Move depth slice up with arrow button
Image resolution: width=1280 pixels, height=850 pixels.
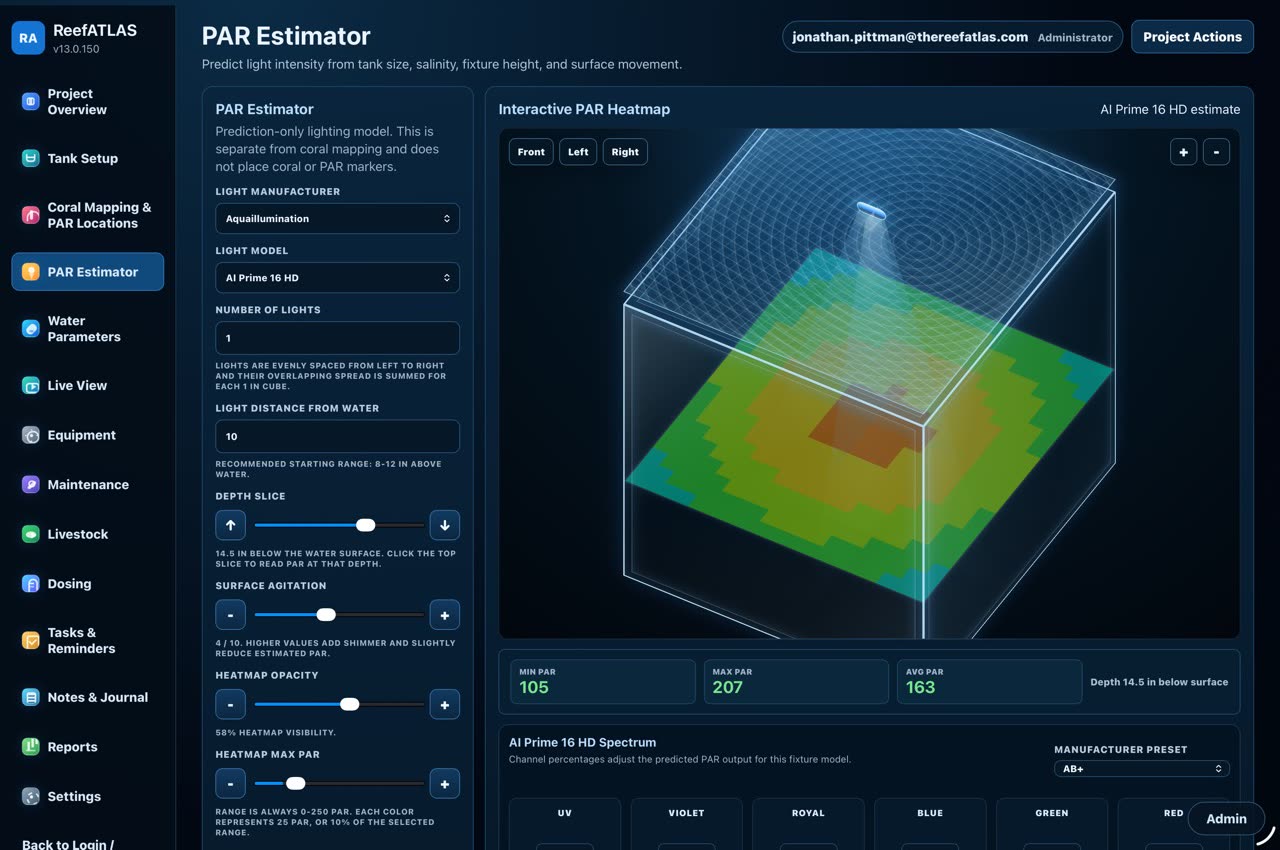tap(230, 525)
